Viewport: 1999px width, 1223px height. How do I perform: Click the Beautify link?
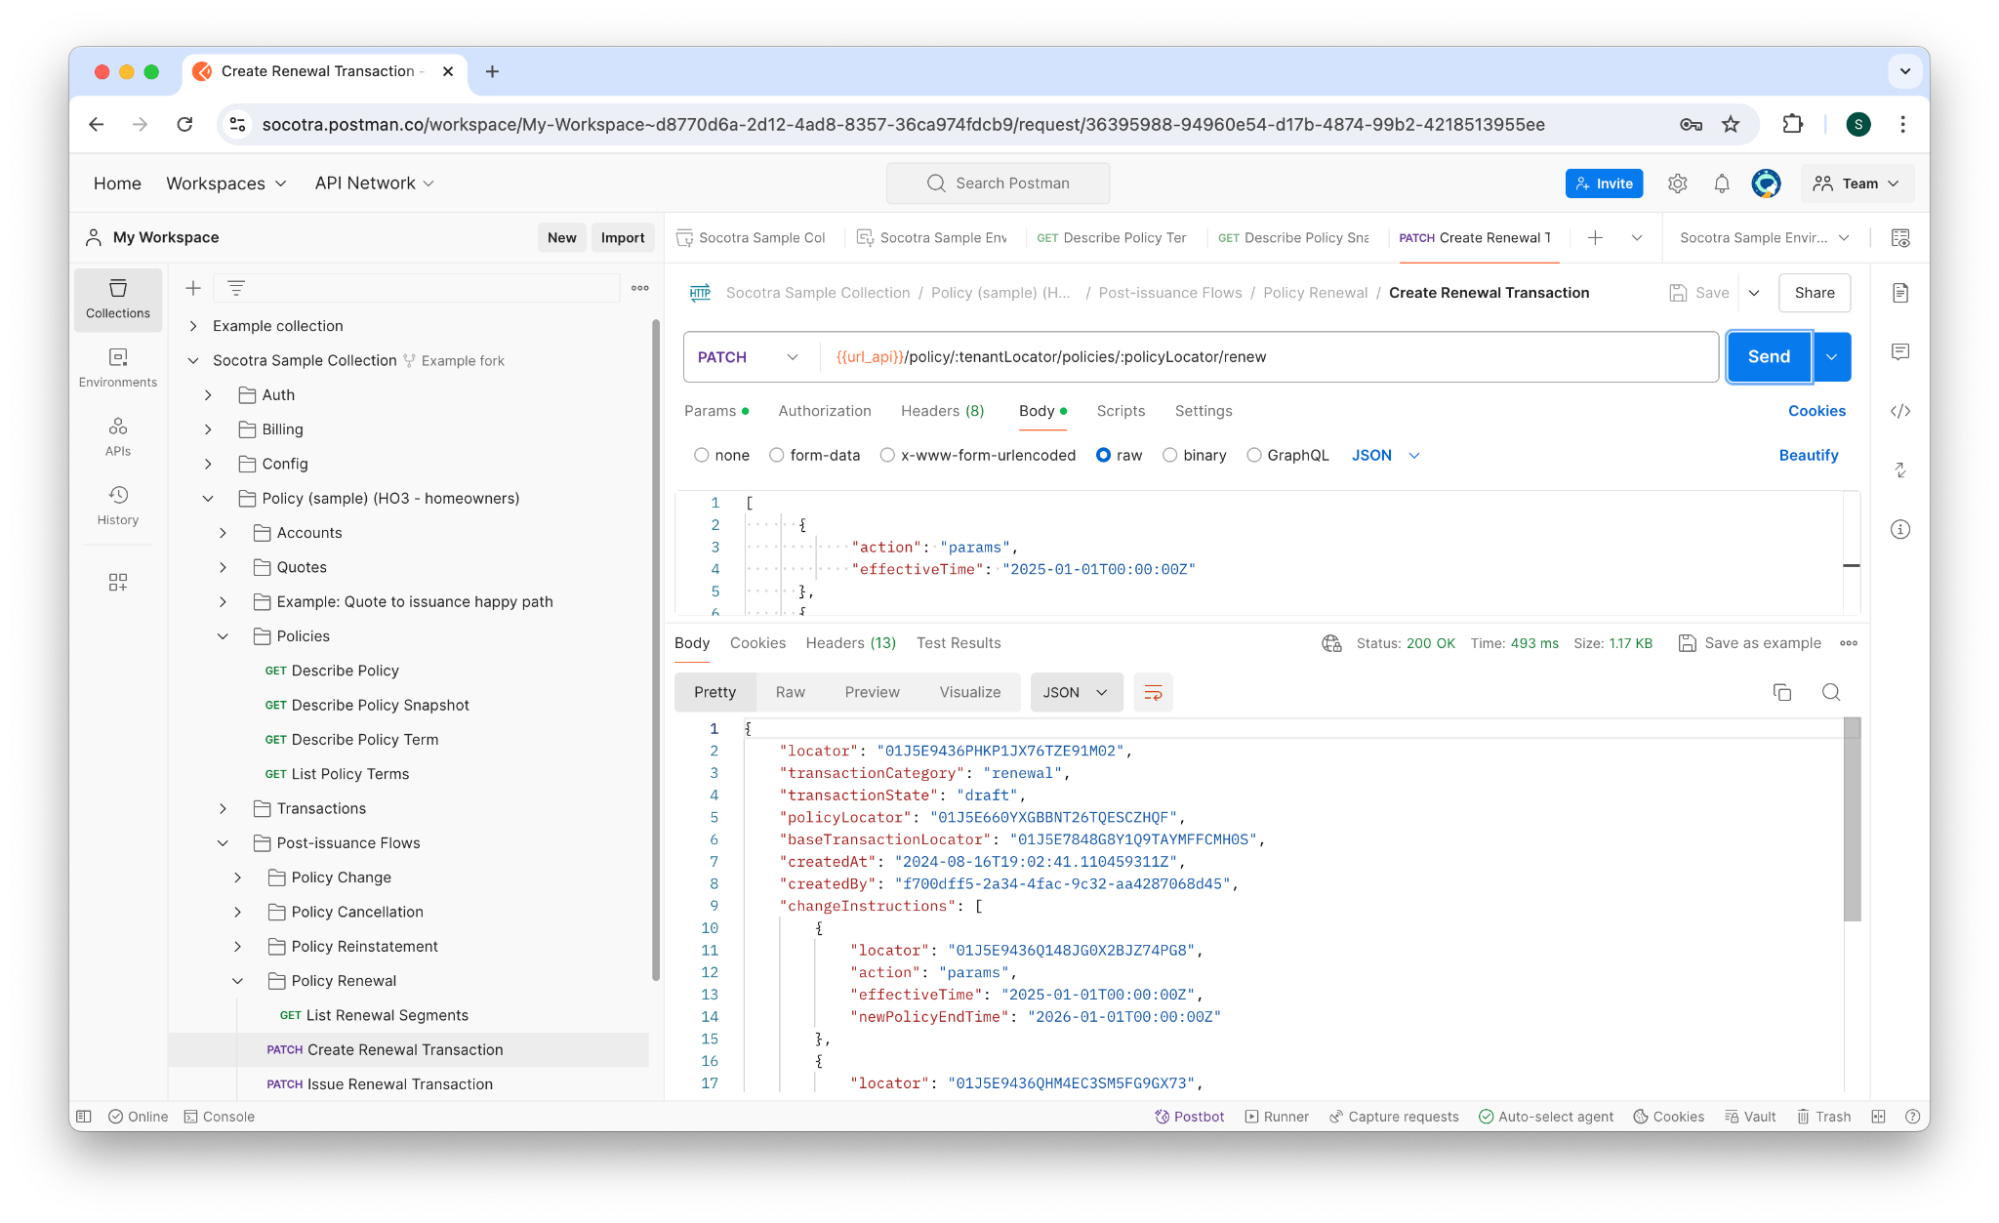[1807, 455]
